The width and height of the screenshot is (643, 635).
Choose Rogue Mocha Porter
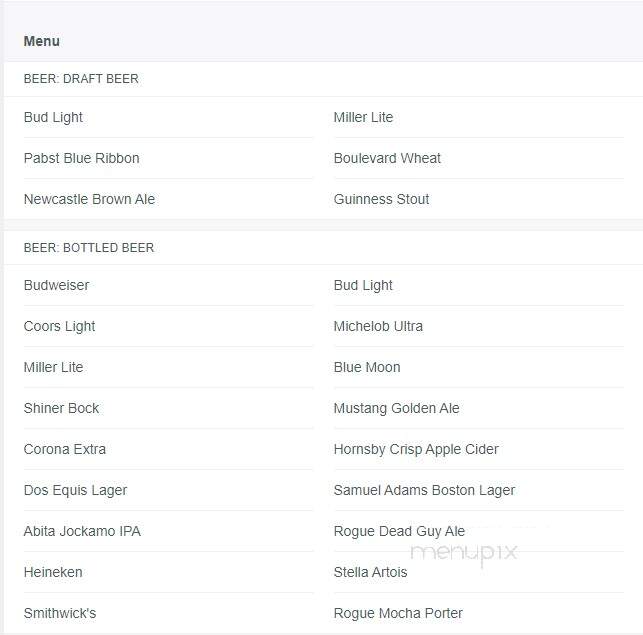(x=398, y=613)
